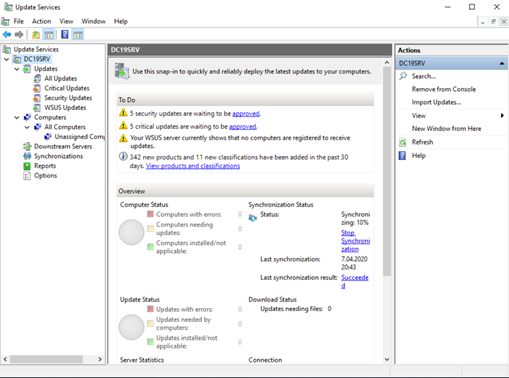Open the View submenu arrow in Actions

click(502, 116)
